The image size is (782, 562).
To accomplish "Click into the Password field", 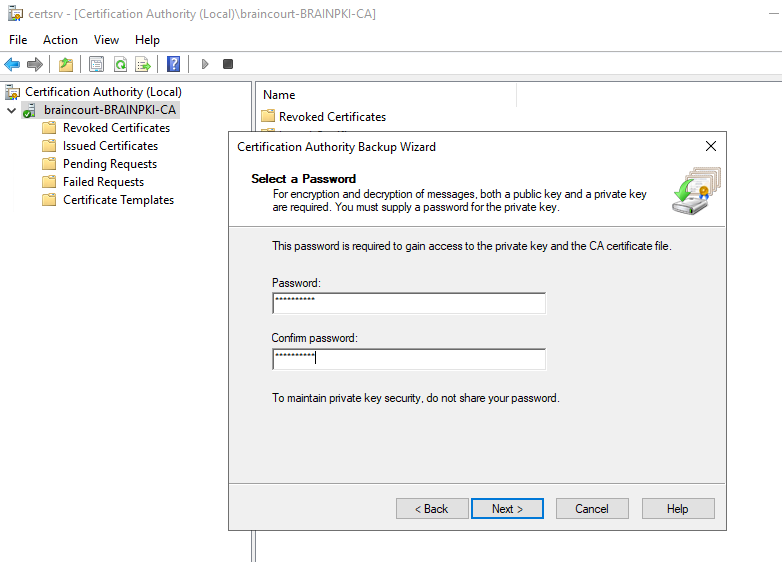I will 409,303.
